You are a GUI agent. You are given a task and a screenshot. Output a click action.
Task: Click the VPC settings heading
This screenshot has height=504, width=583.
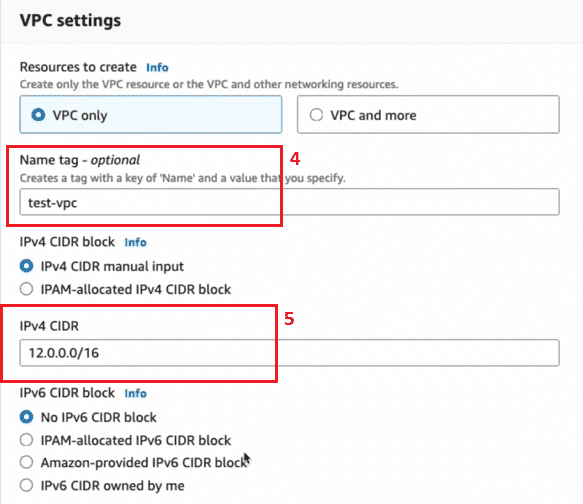click(x=70, y=20)
